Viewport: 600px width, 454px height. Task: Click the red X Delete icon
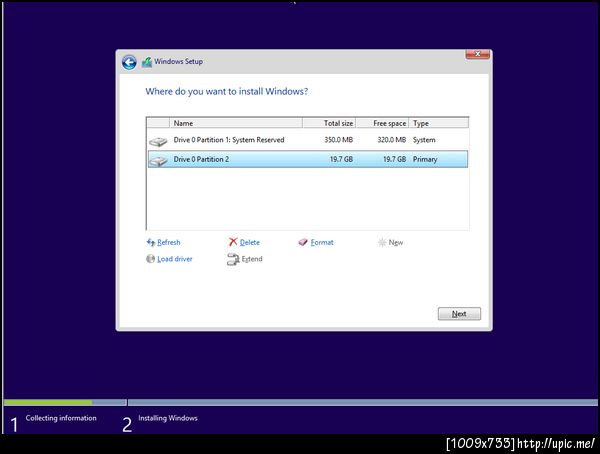[233, 242]
